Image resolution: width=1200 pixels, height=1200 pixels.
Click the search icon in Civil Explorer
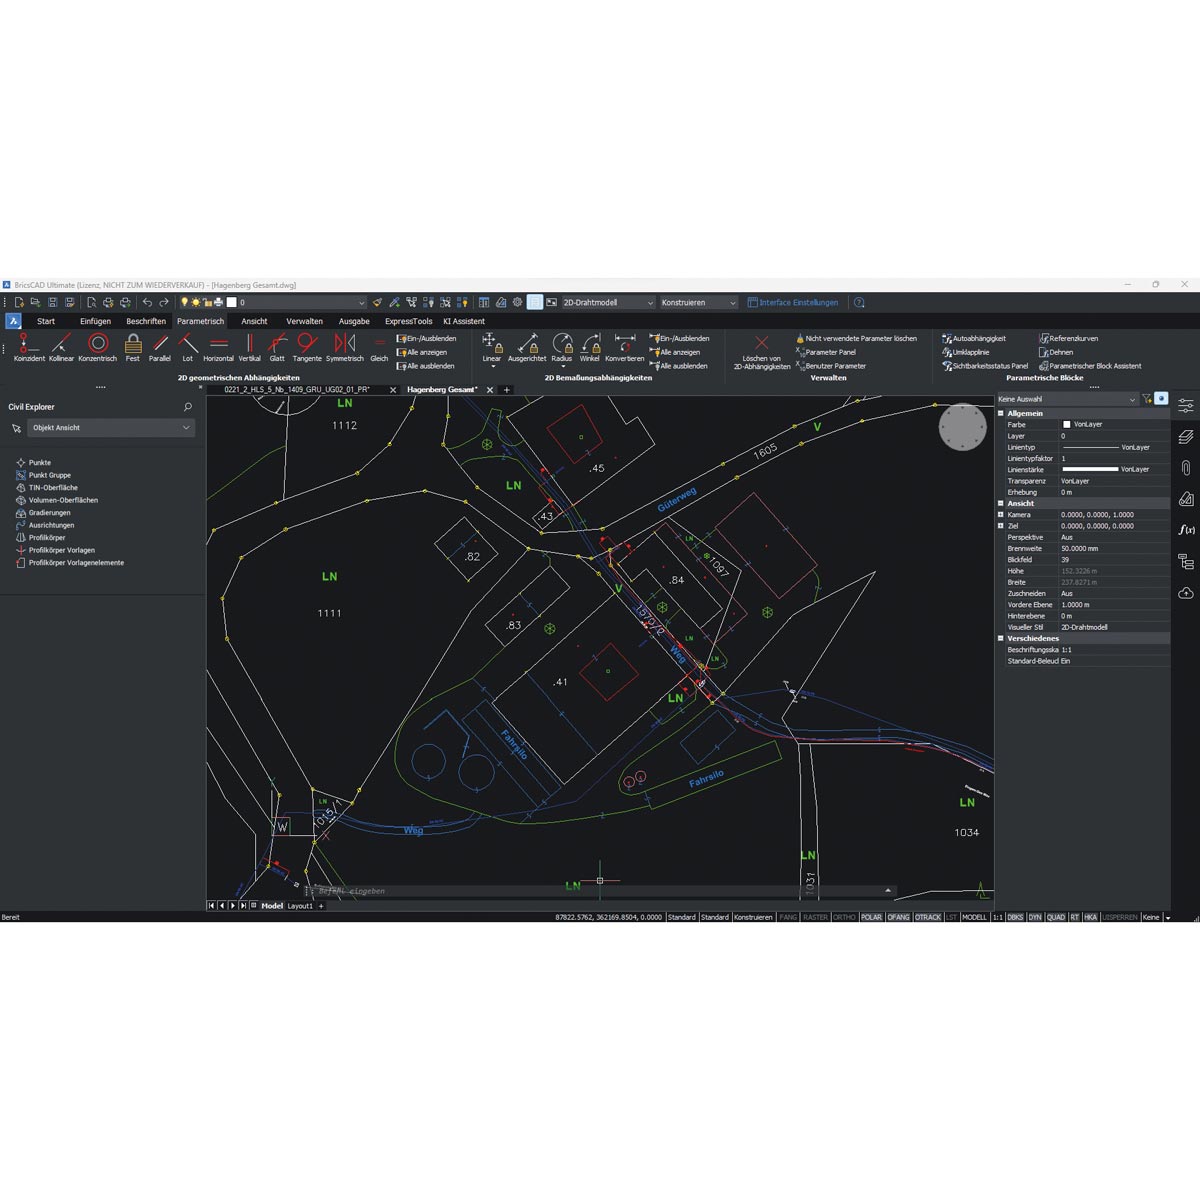coord(187,407)
